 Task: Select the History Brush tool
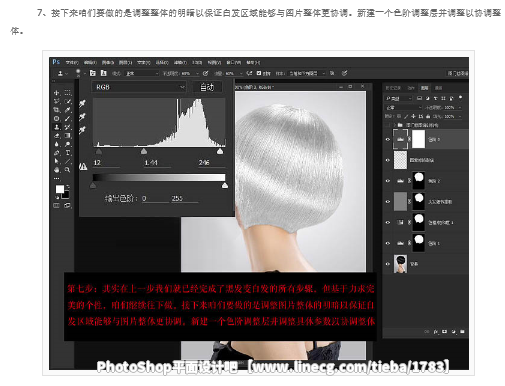(68, 127)
